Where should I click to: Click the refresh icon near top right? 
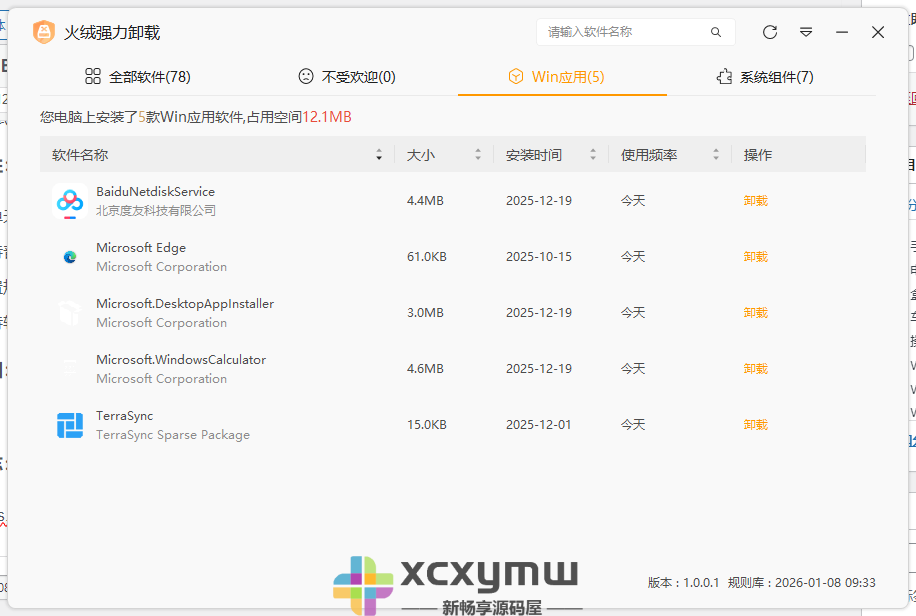coord(769,32)
